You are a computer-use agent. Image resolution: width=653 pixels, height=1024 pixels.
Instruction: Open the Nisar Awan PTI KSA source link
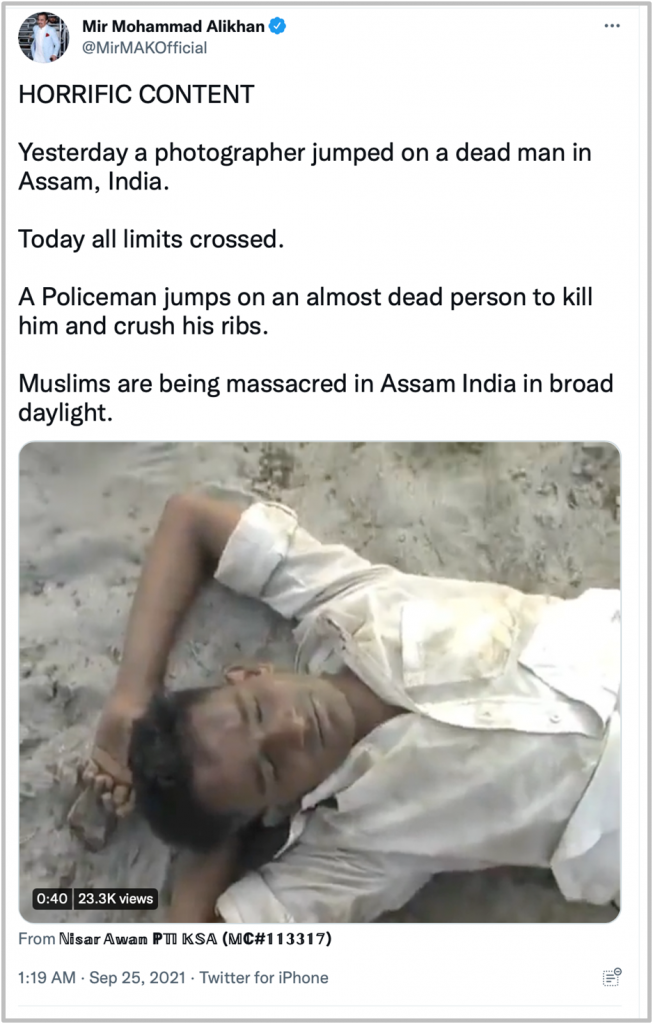point(138,938)
